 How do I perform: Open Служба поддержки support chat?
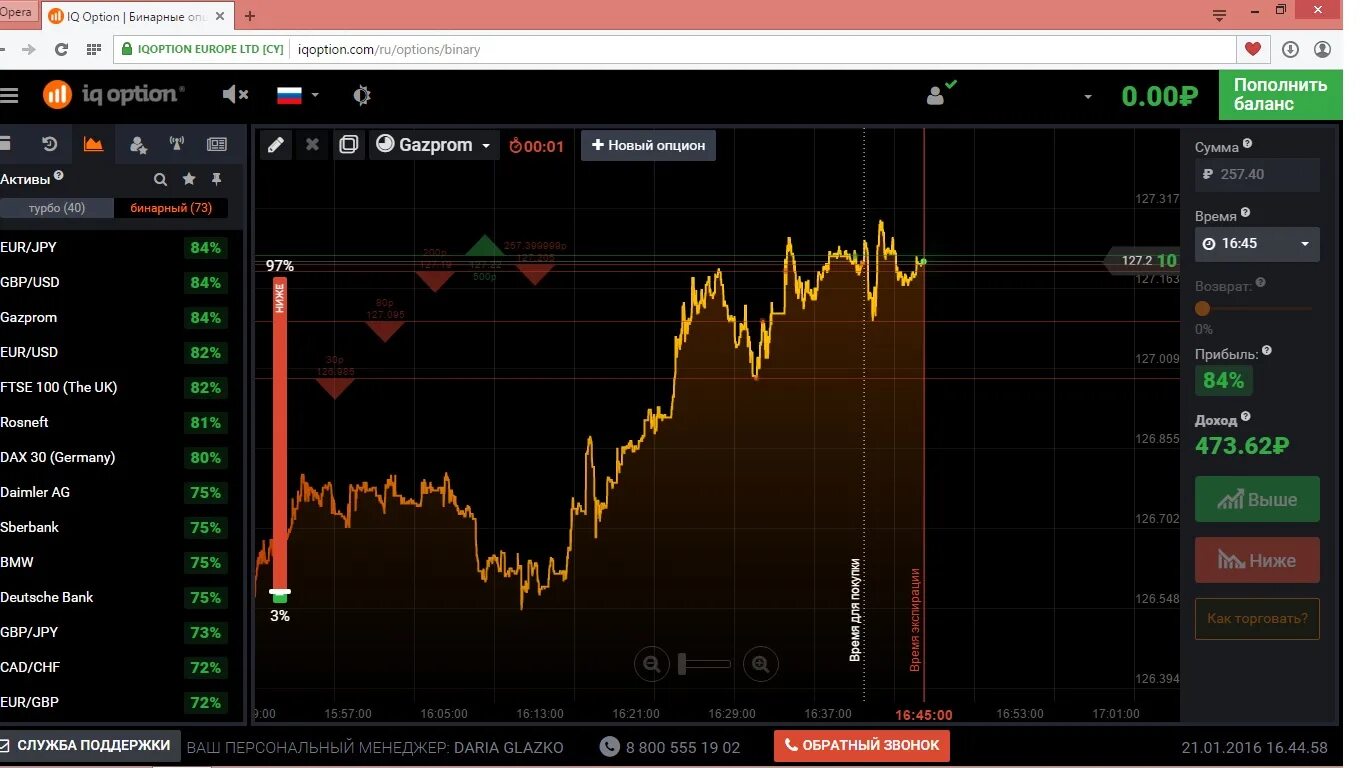(x=90, y=746)
